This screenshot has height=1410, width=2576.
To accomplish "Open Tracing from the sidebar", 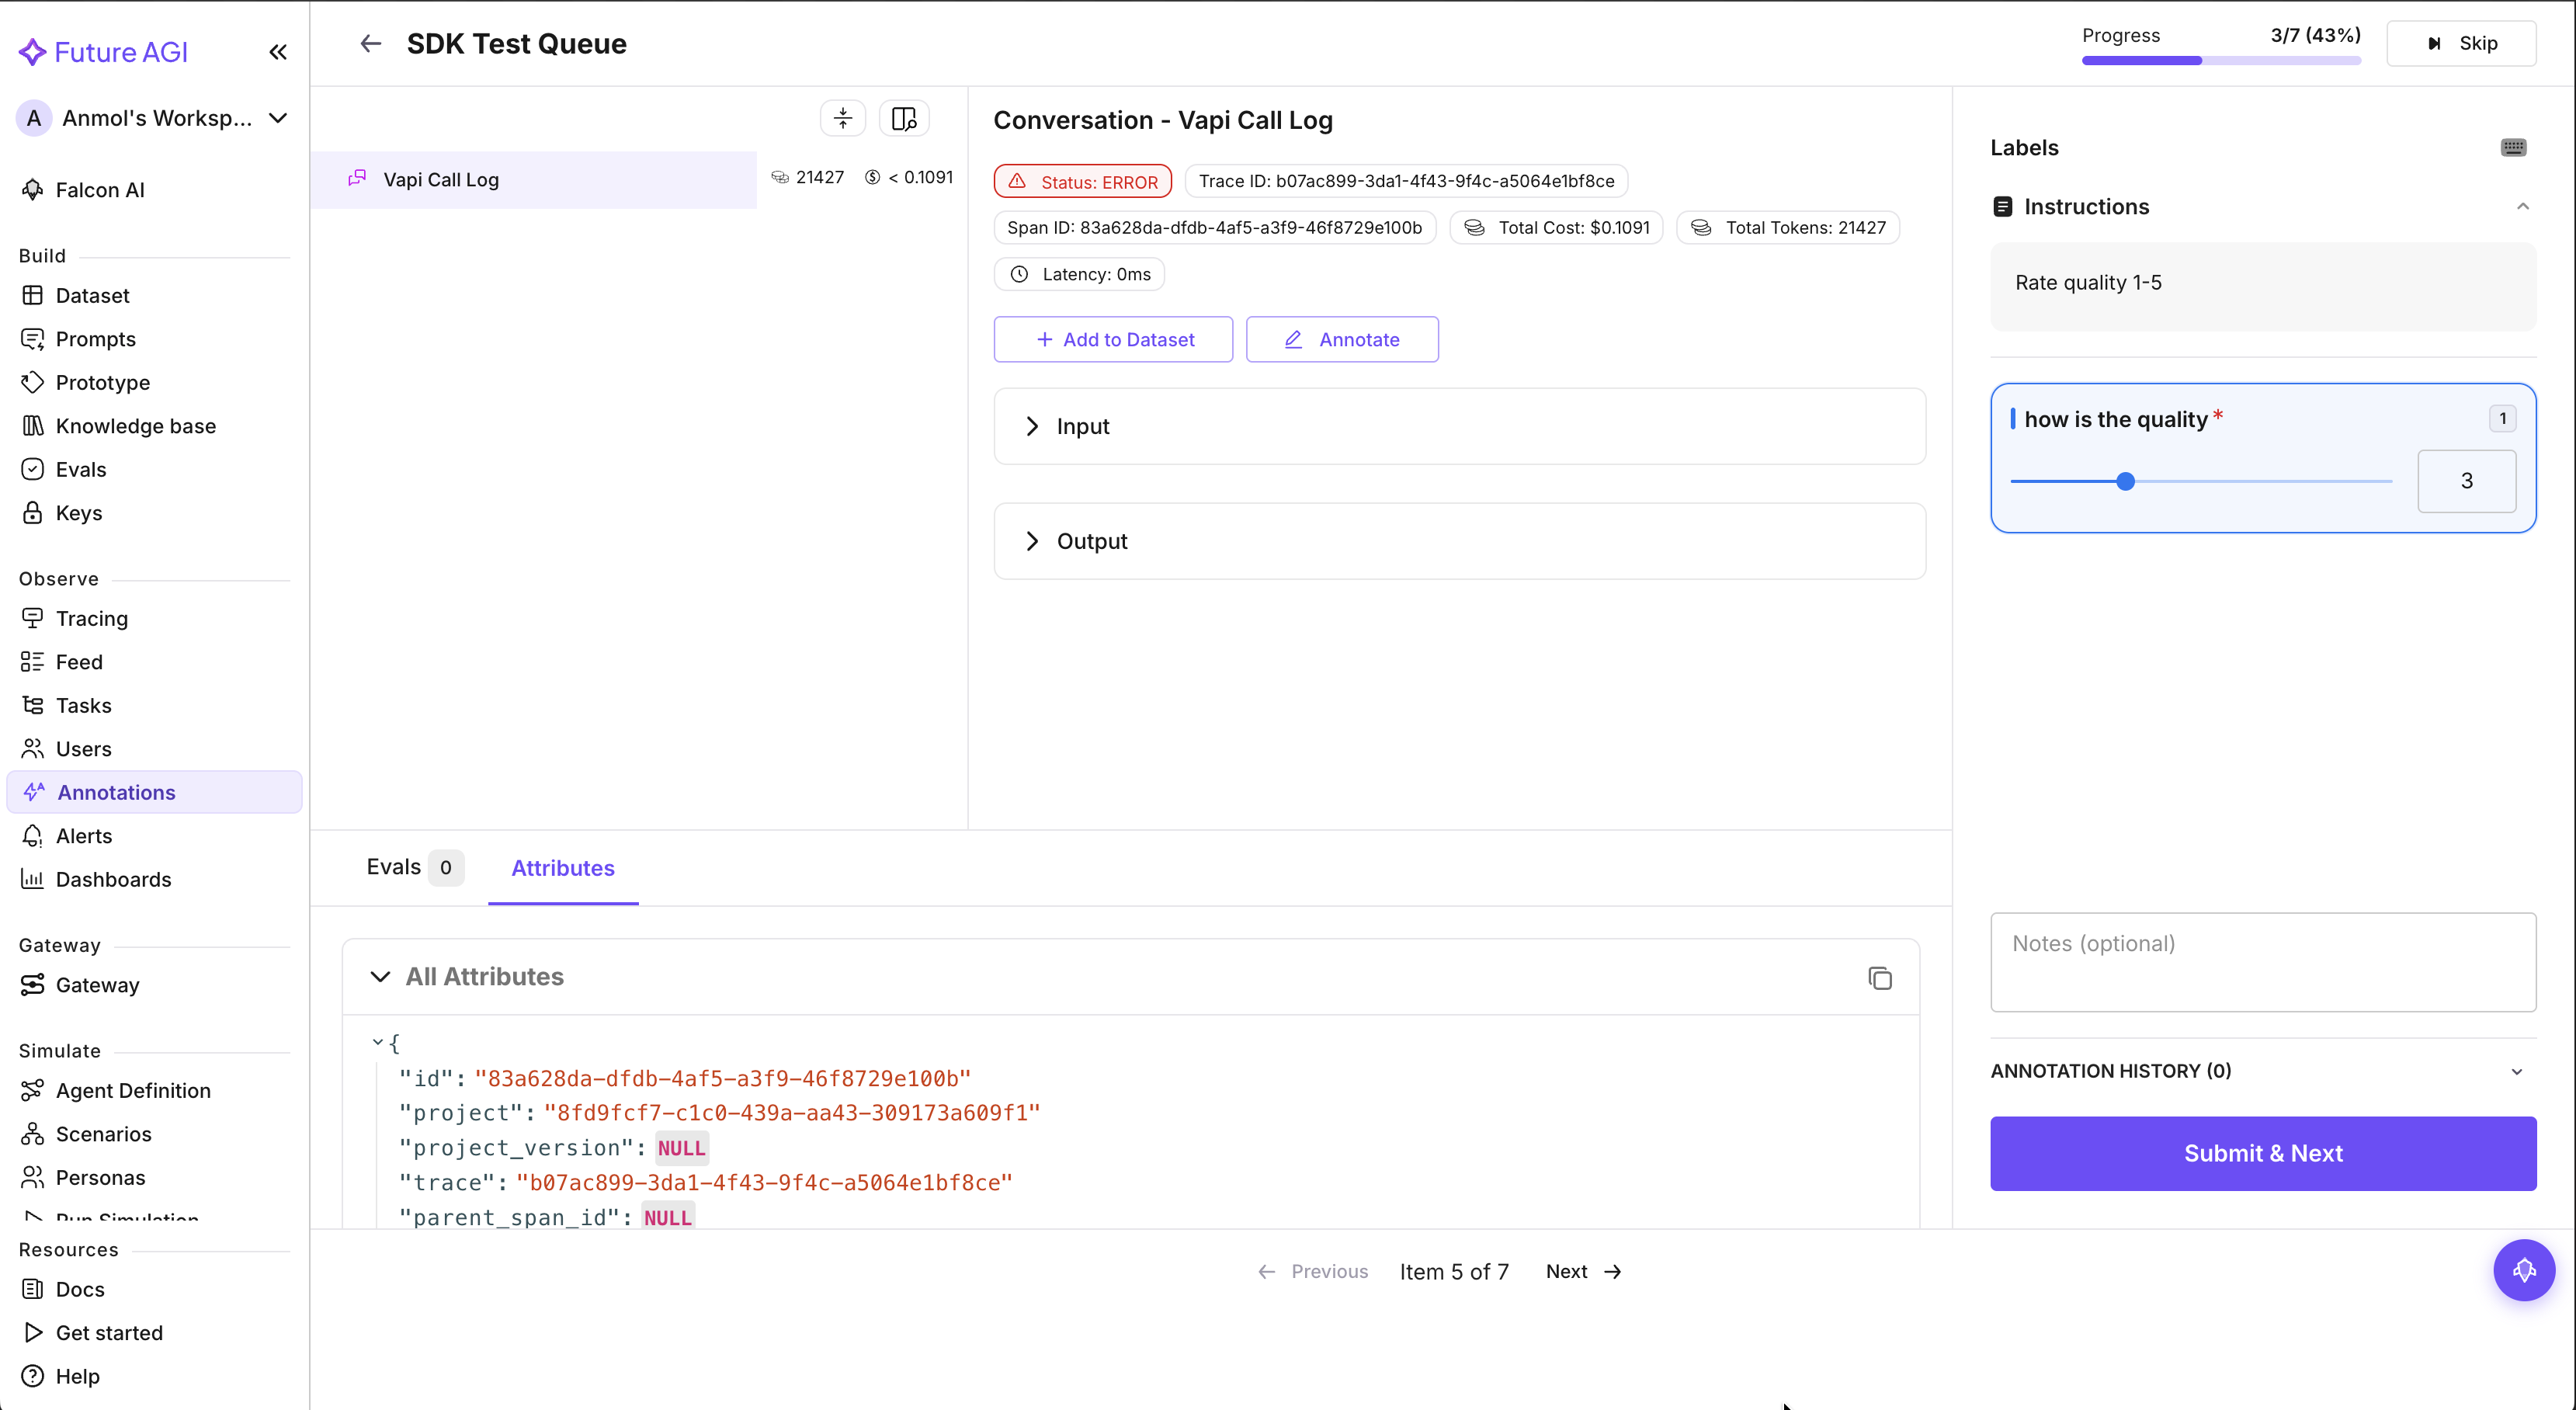I will pyautogui.click(x=91, y=618).
